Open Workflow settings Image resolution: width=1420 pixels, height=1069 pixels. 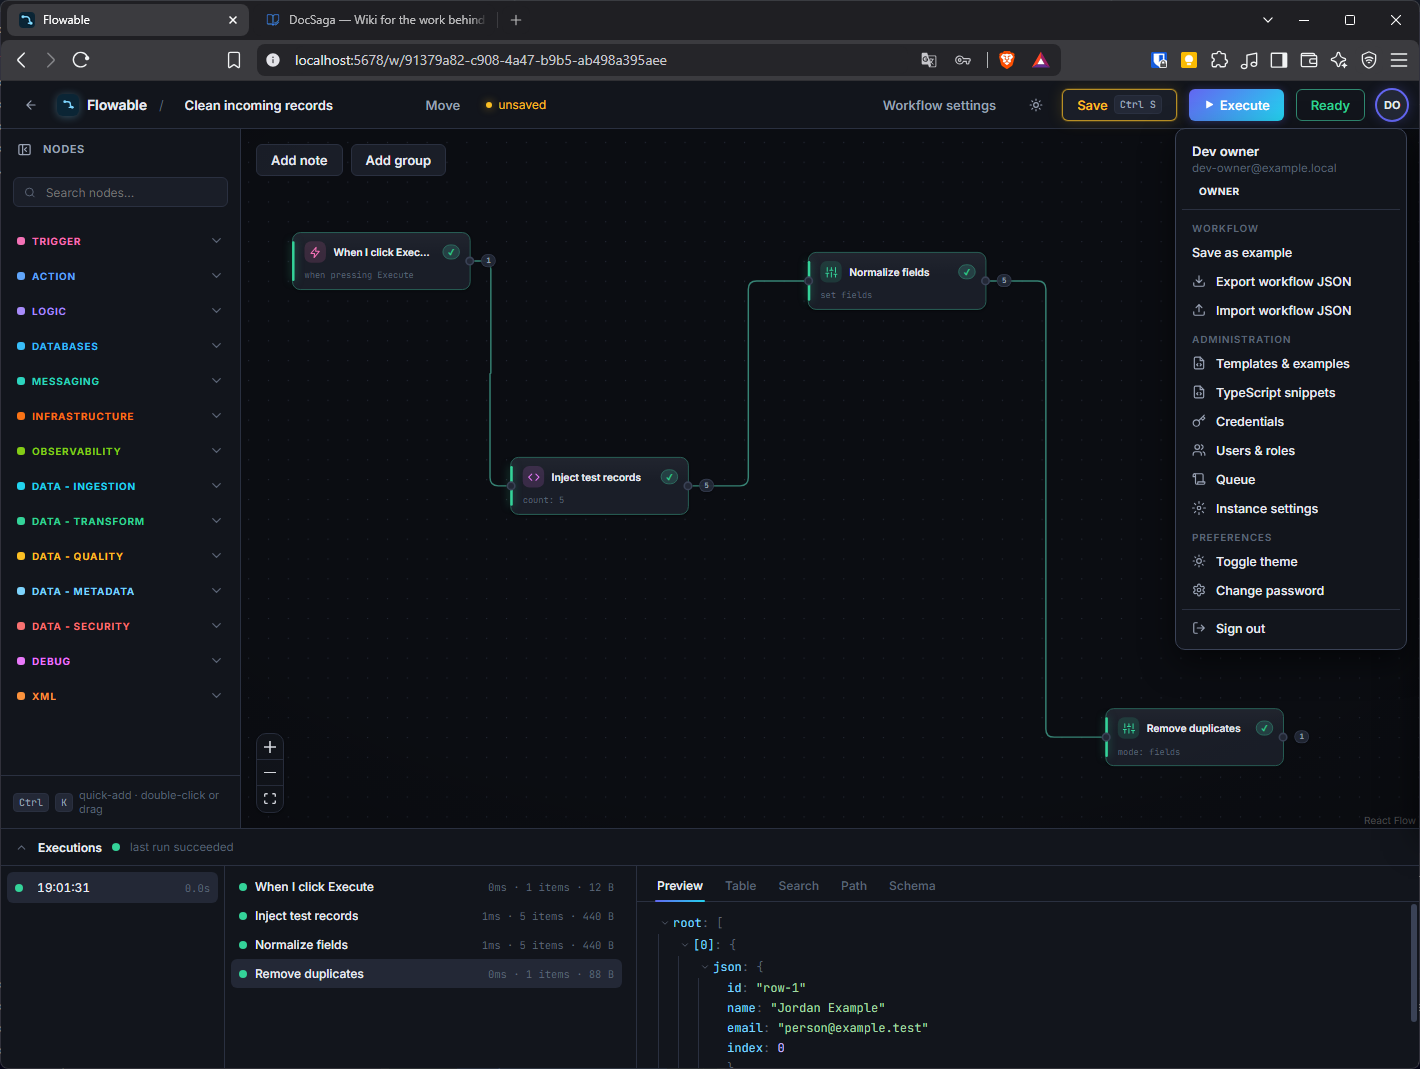[939, 105]
